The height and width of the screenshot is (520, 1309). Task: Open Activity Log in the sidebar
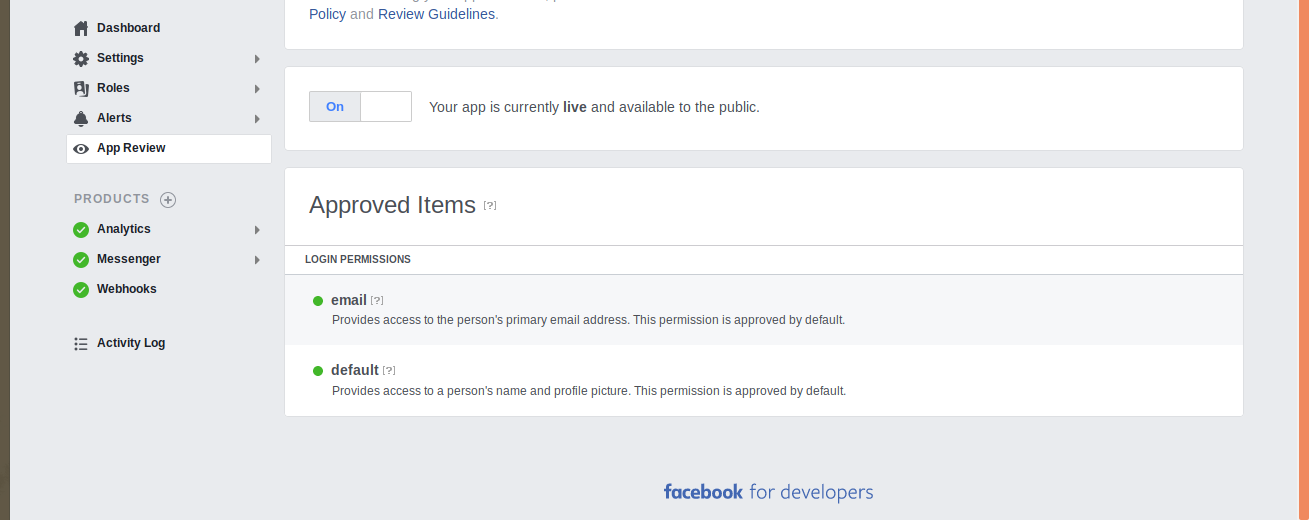[169, 343]
